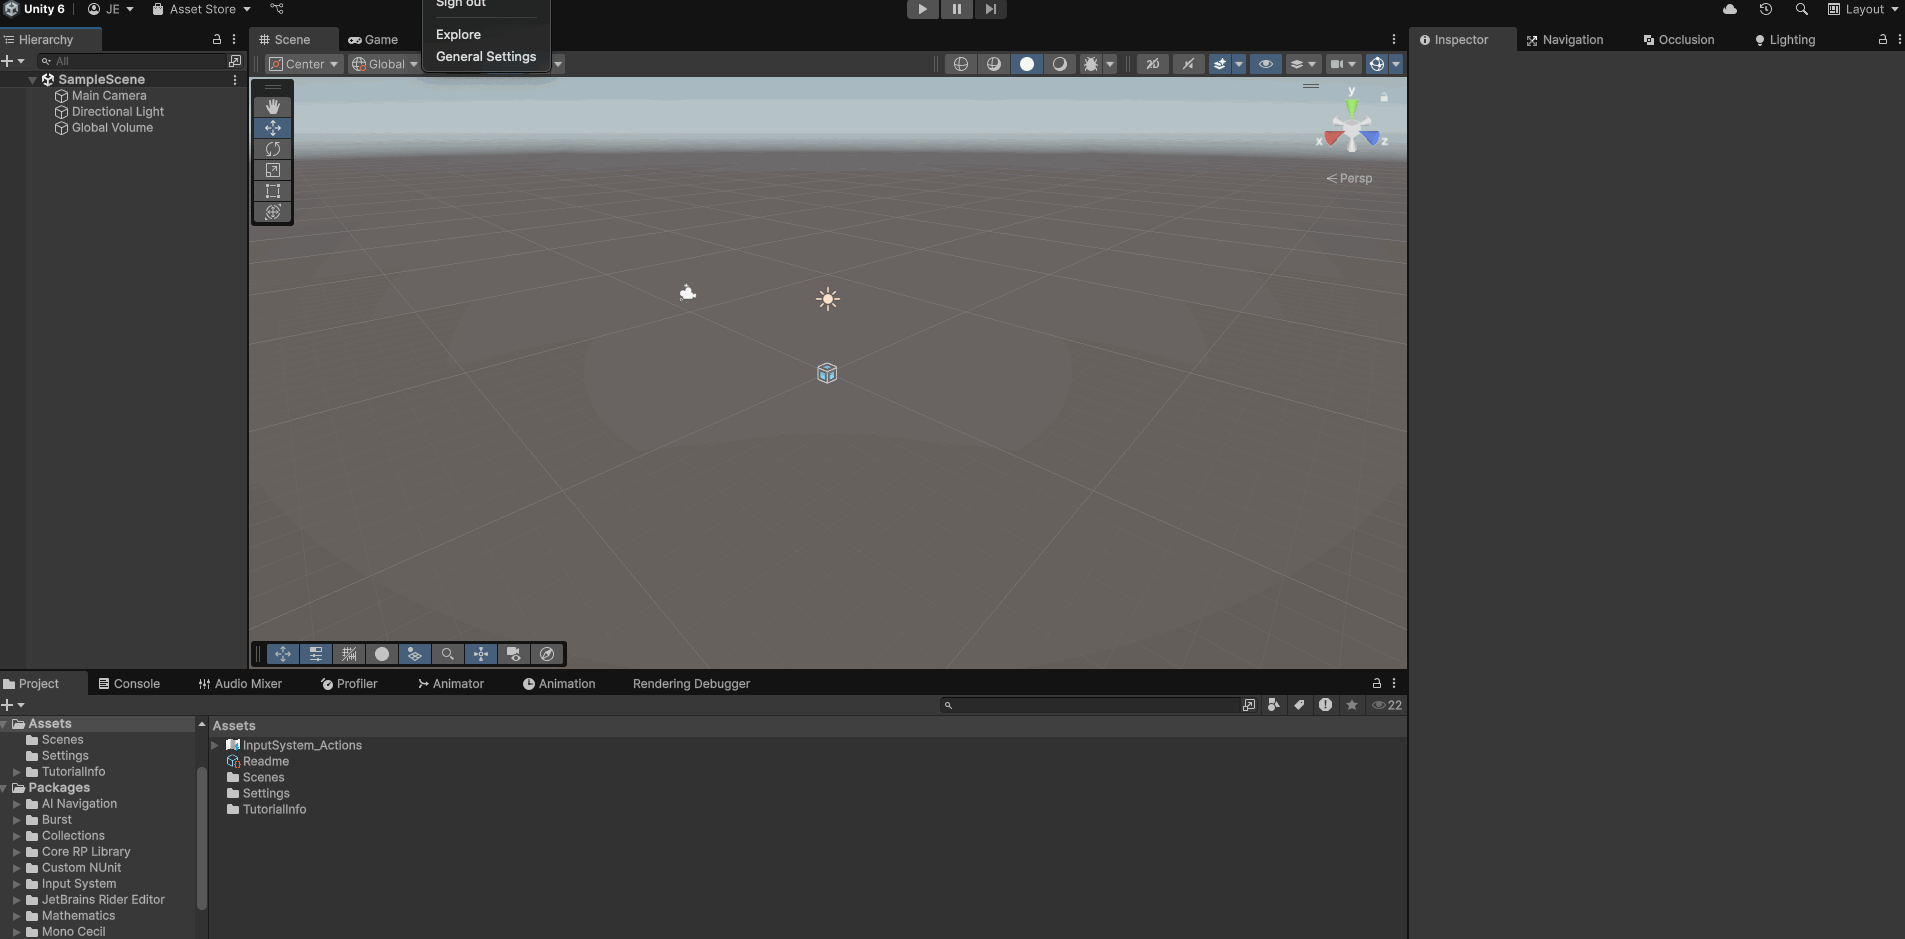Select Directional Light in Hierarchy

coord(118,112)
